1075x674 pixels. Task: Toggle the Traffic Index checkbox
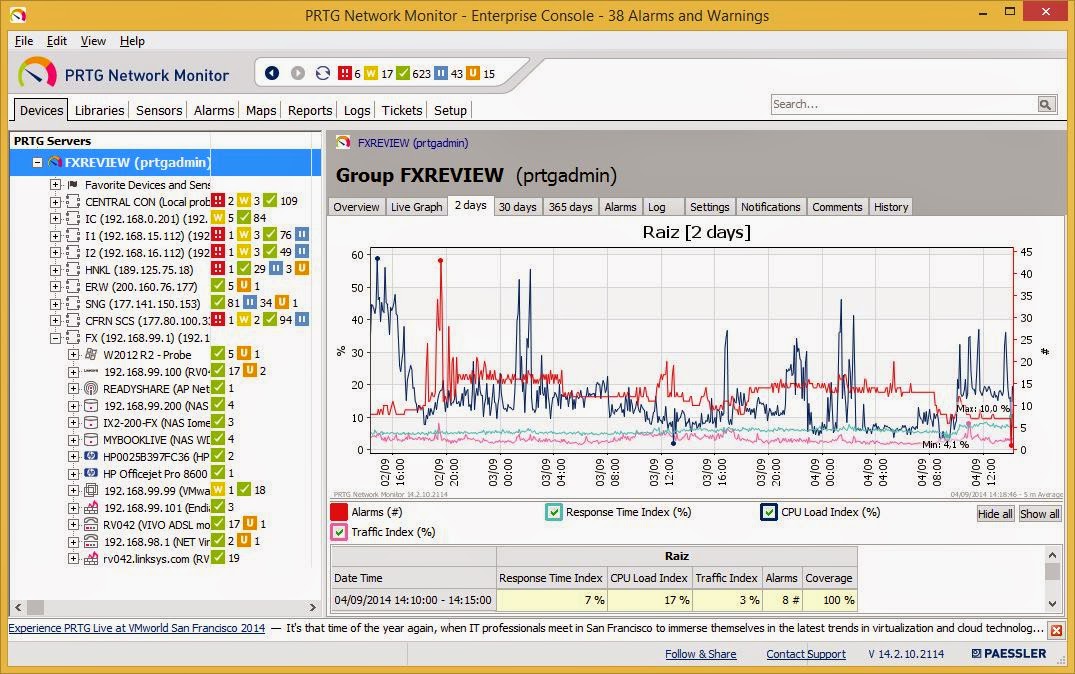[339, 532]
